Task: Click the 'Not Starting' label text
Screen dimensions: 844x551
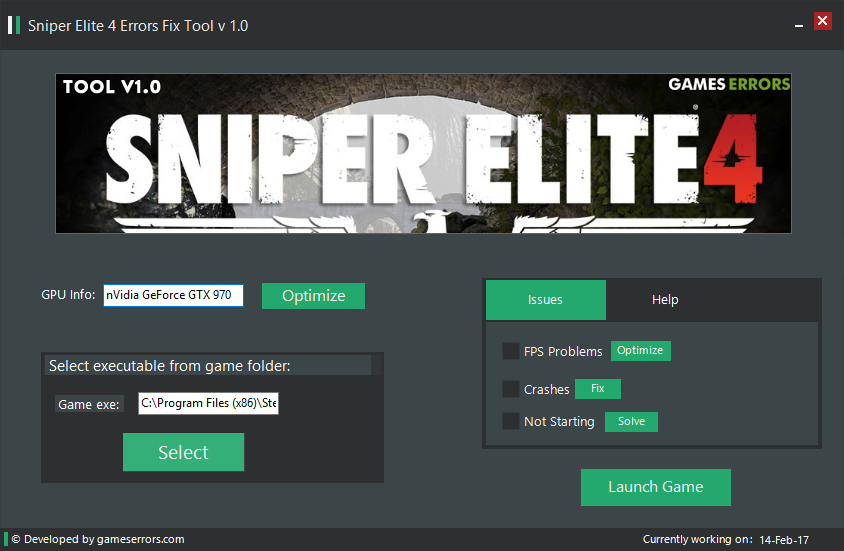Action: [x=559, y=422]
